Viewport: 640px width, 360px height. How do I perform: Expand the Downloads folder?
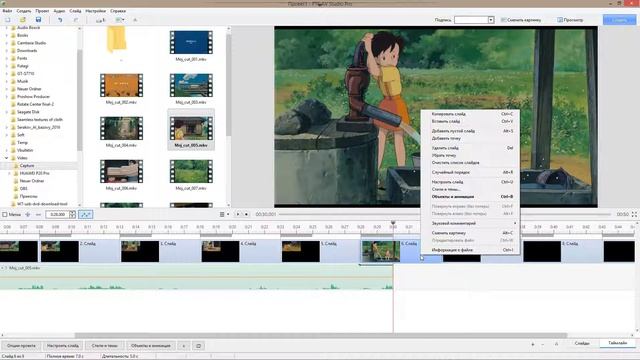(x=7, y=51)
